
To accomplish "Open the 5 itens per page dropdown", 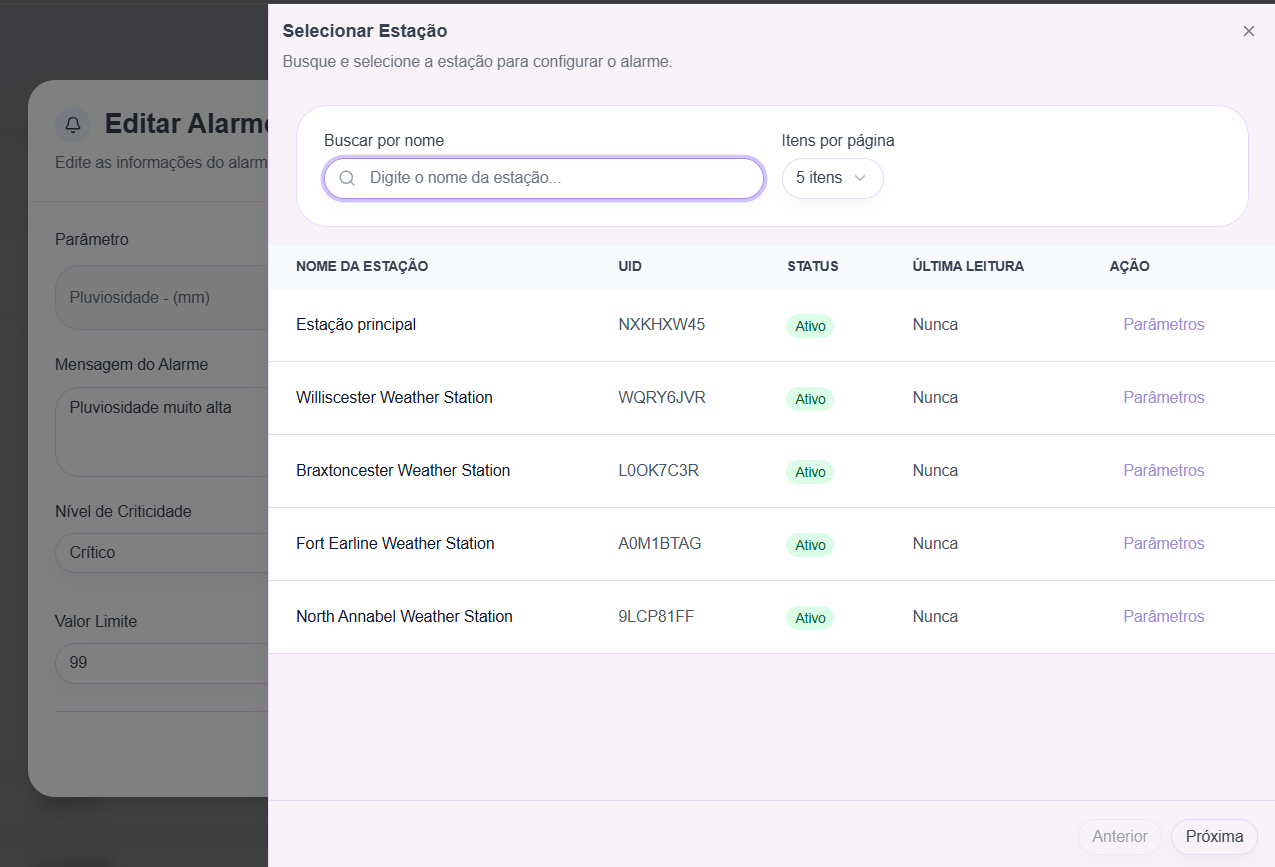I will [831, 178].
